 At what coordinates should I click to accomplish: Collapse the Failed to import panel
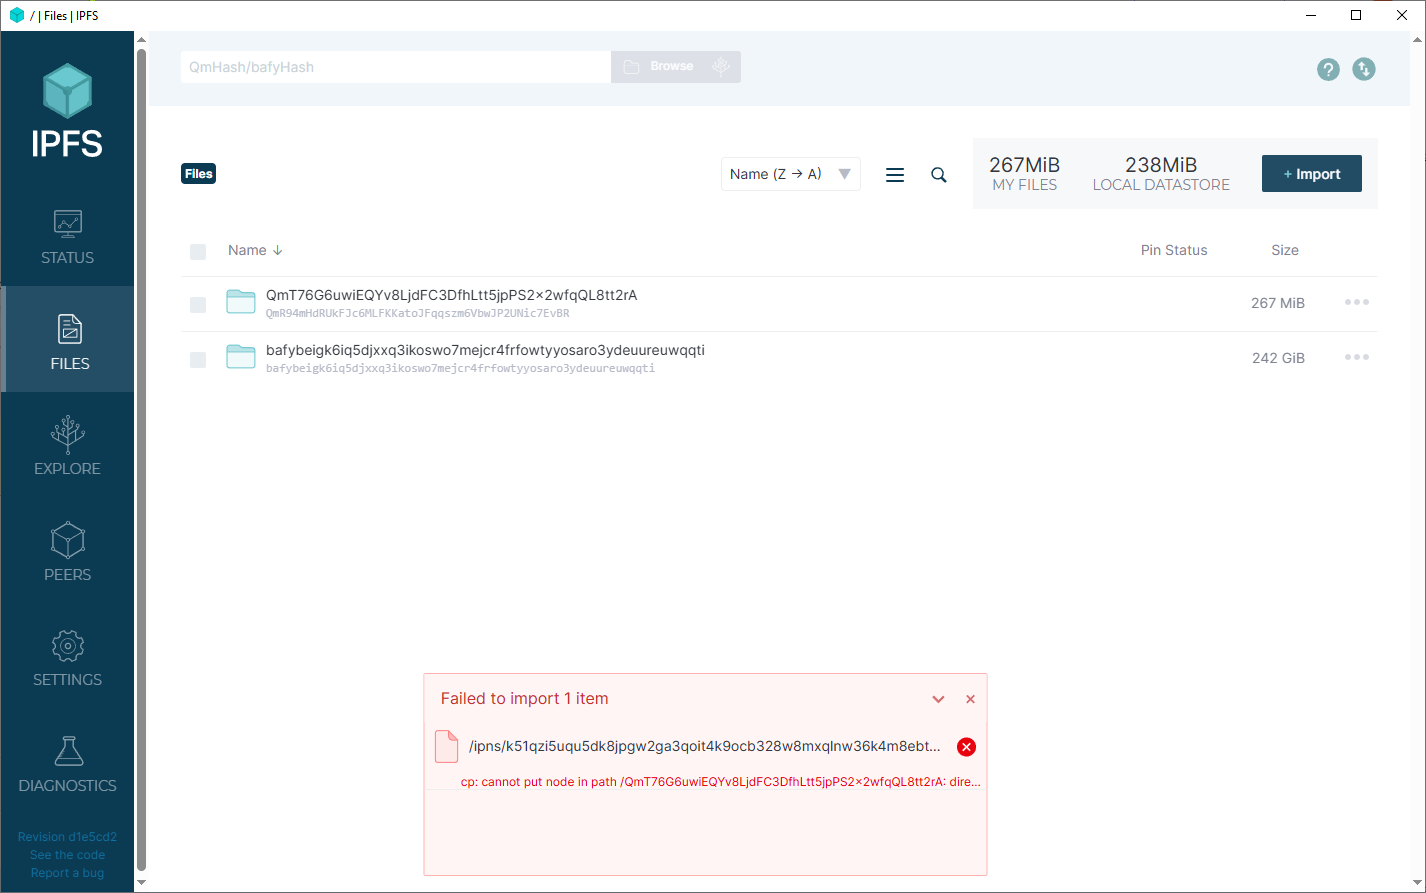pyautogui.click(x=938, y=699)
